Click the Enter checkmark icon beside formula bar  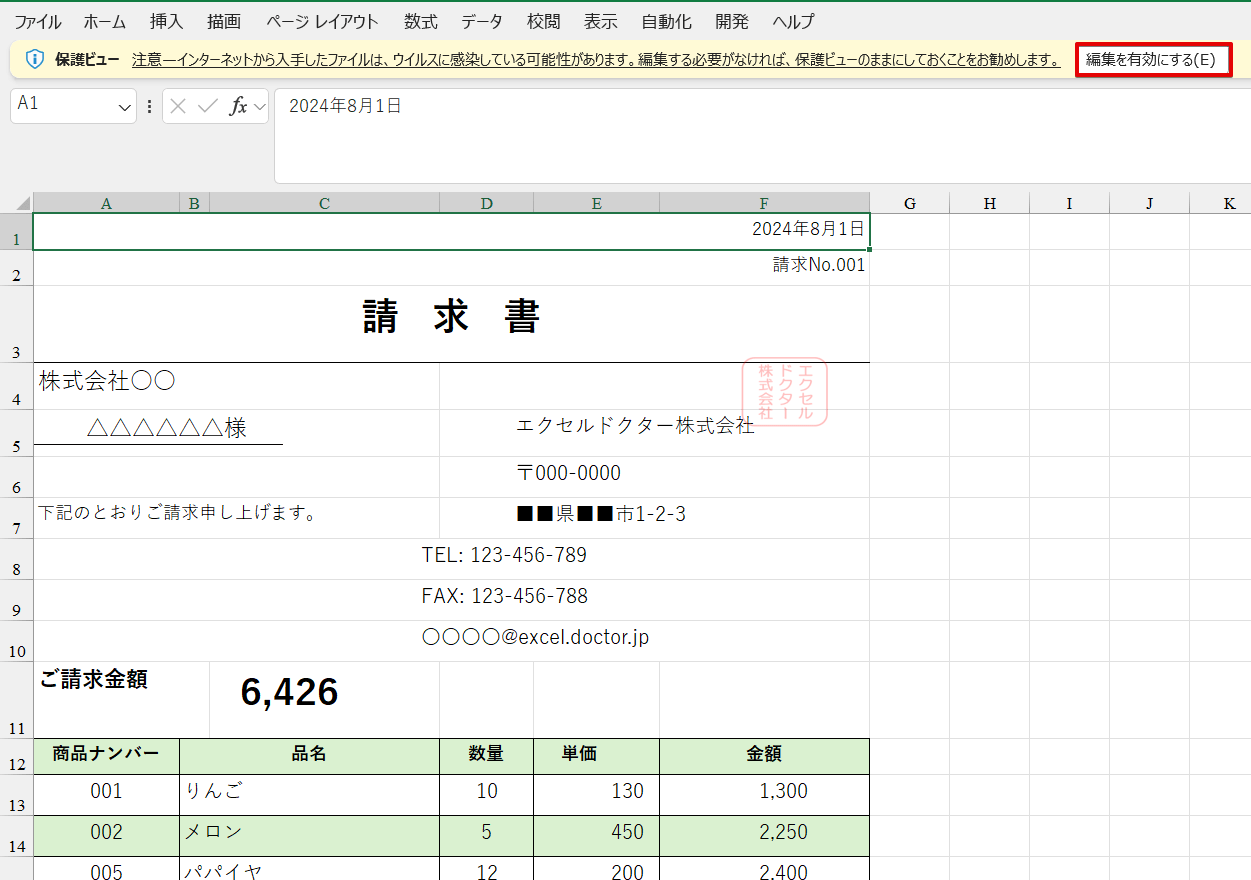pyautogui.click(x=206, y=106)
